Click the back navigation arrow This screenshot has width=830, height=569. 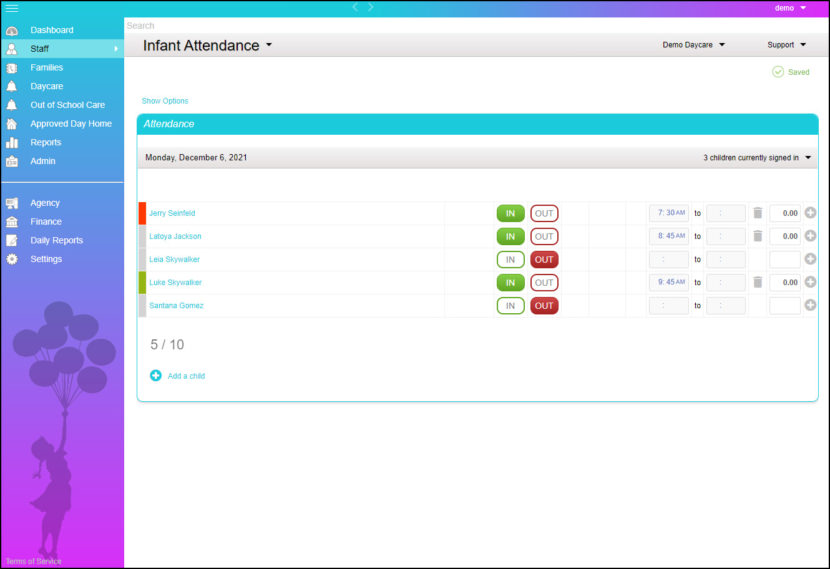pos(355,7)
